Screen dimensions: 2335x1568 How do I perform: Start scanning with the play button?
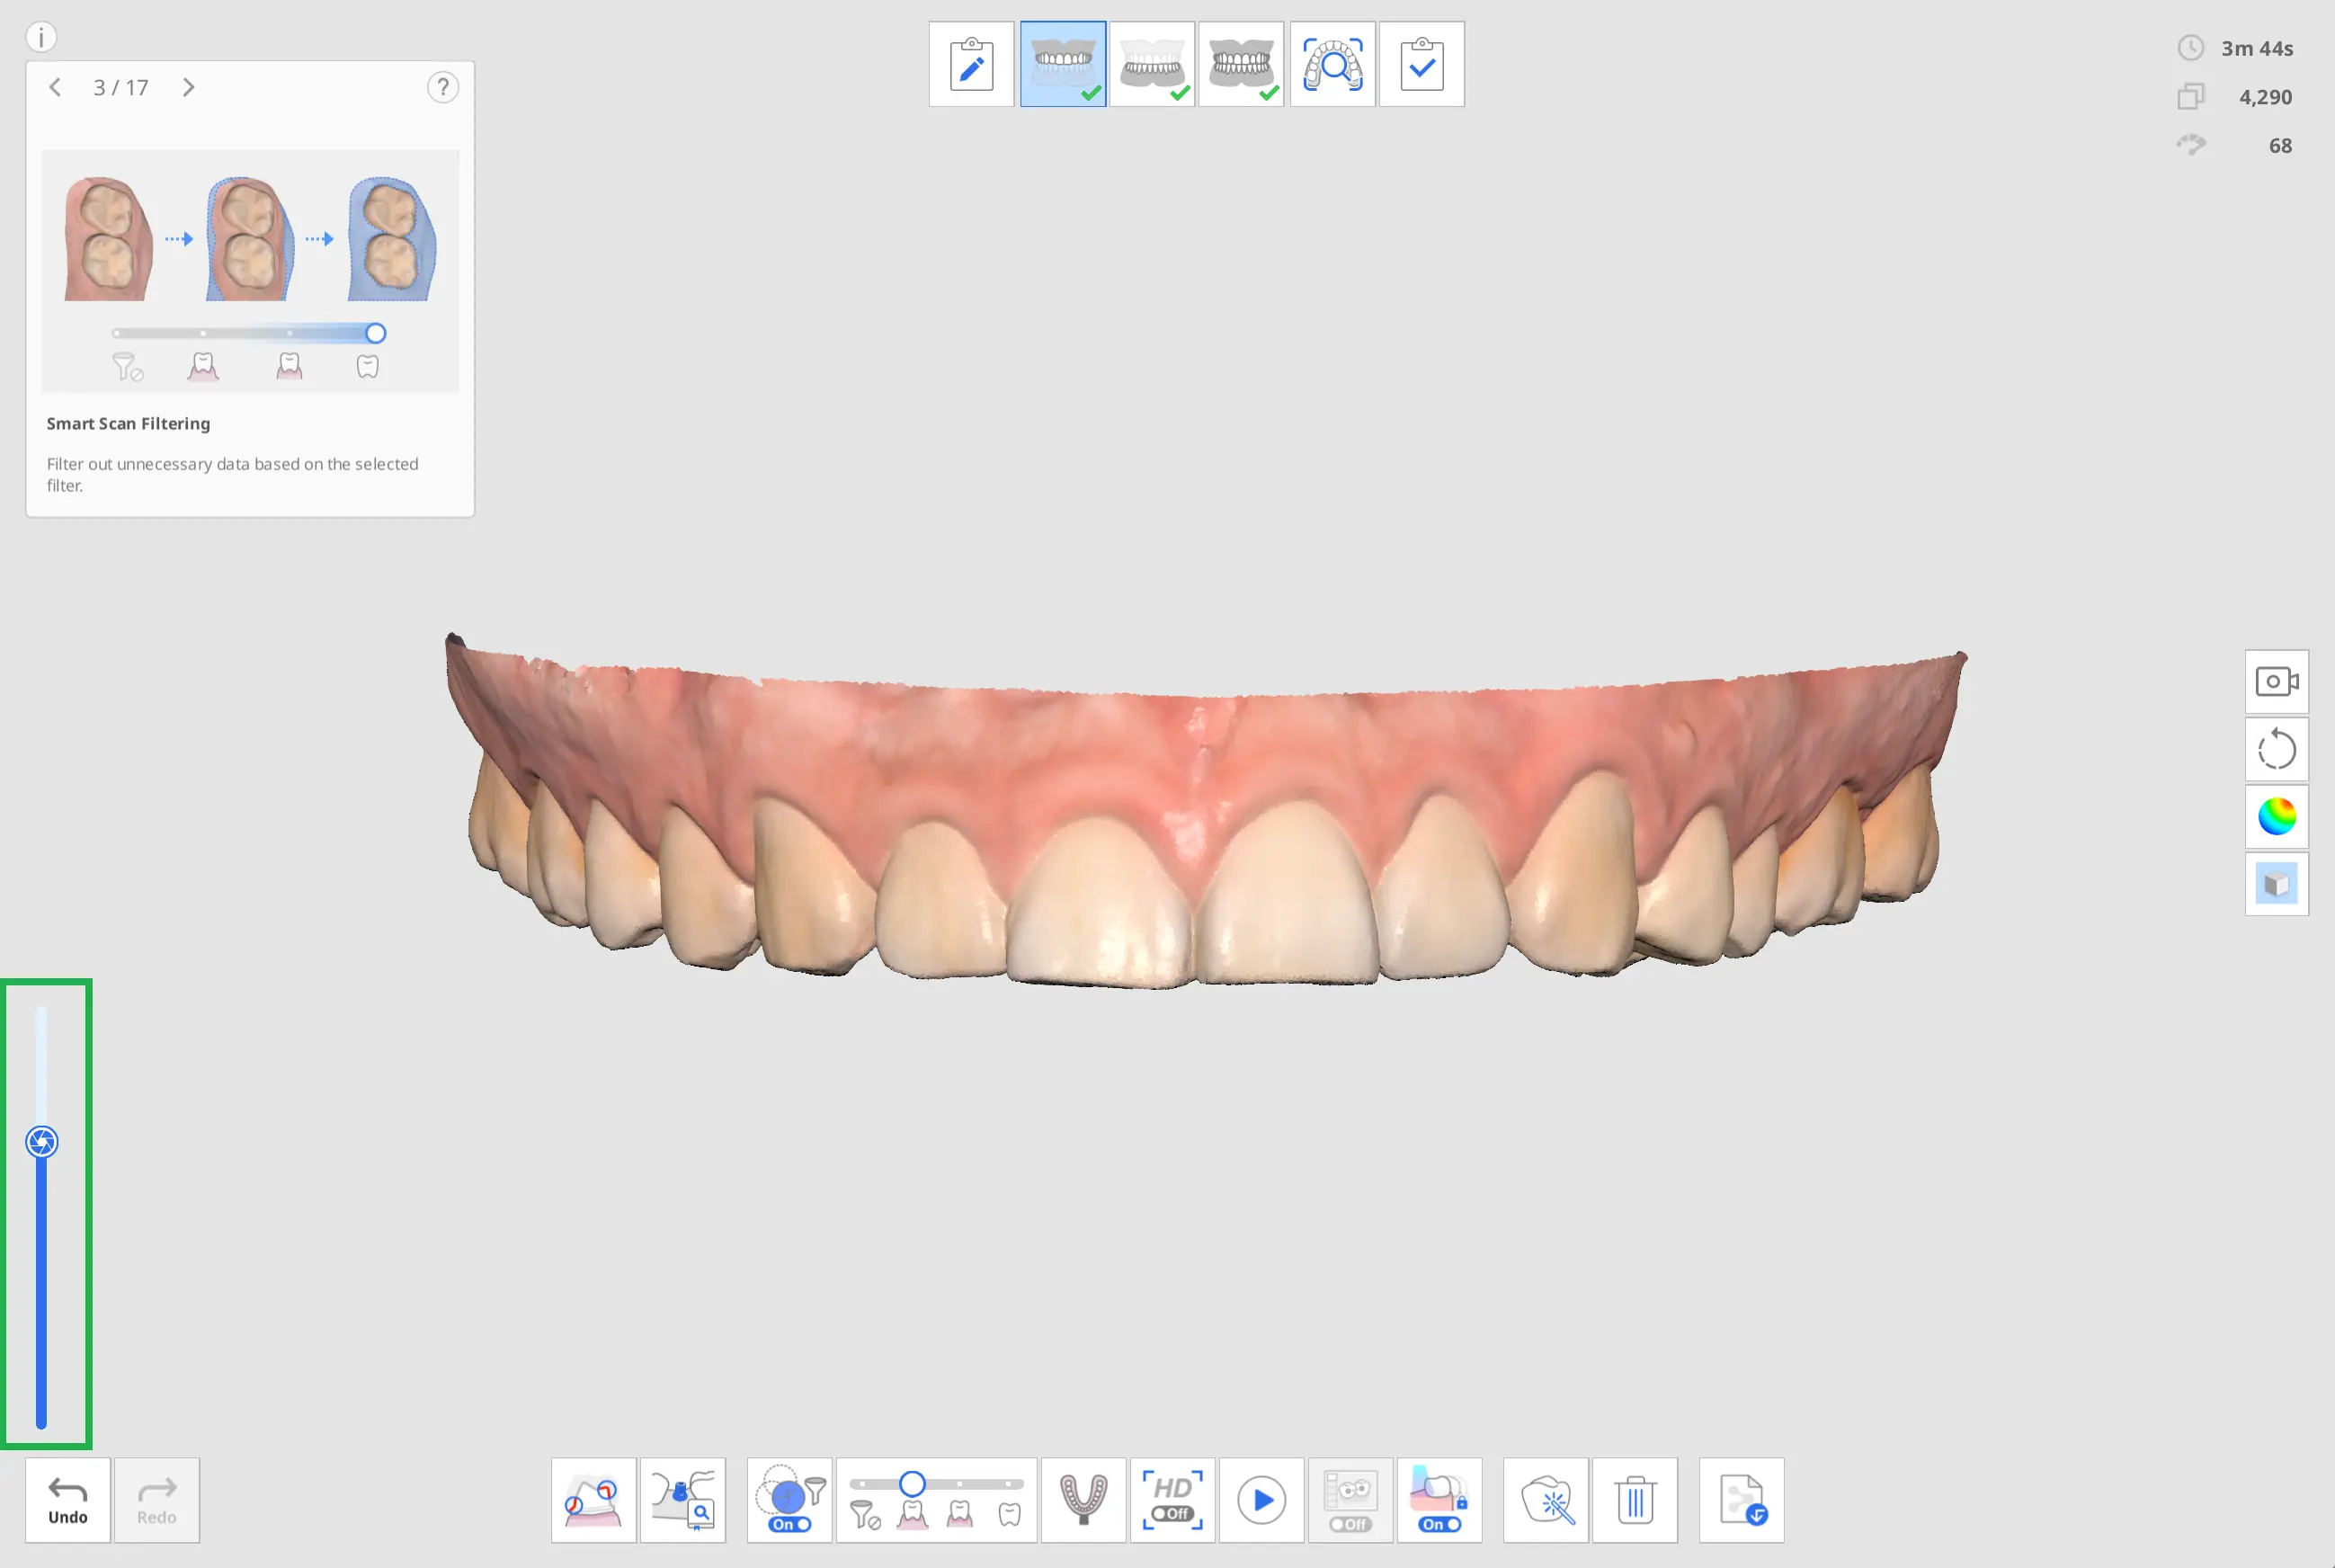click(x=1261, y=1500)
